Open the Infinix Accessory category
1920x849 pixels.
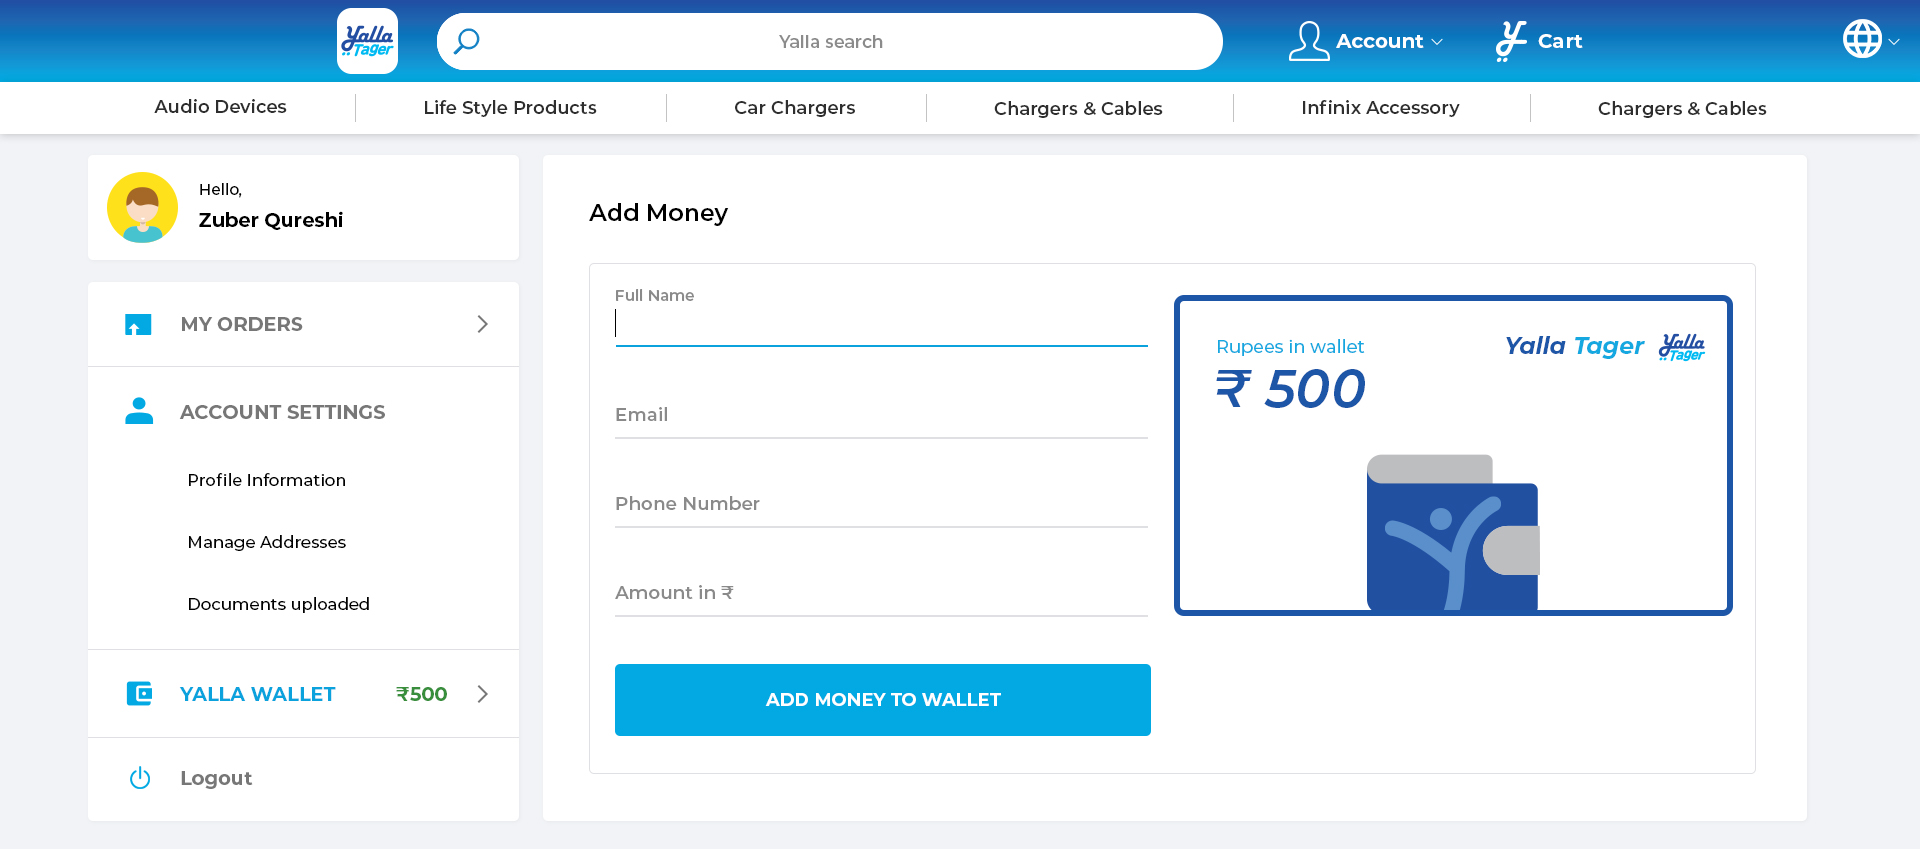(x=1380, y=107)
